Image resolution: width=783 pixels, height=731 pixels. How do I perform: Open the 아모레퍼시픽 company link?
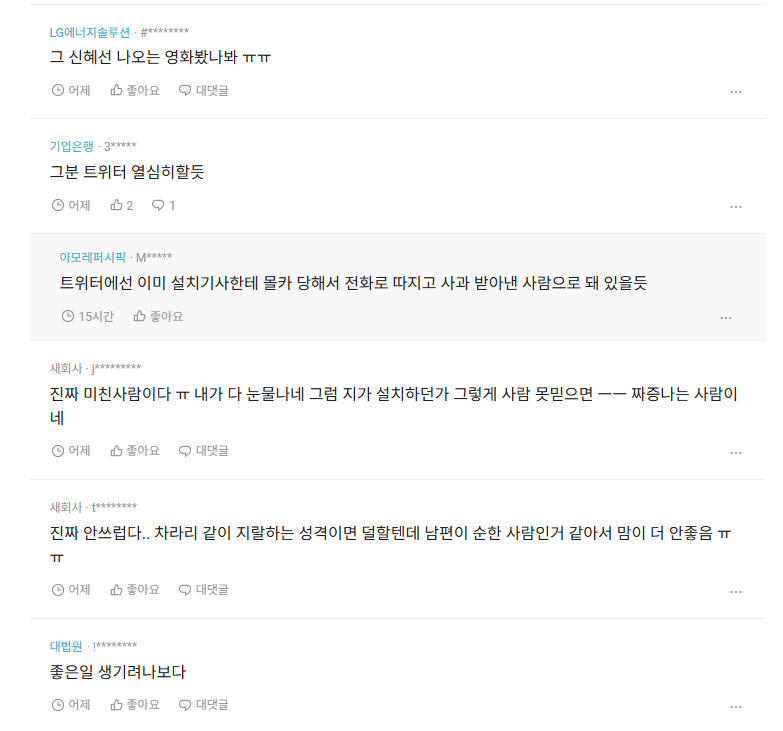point(92,257)
